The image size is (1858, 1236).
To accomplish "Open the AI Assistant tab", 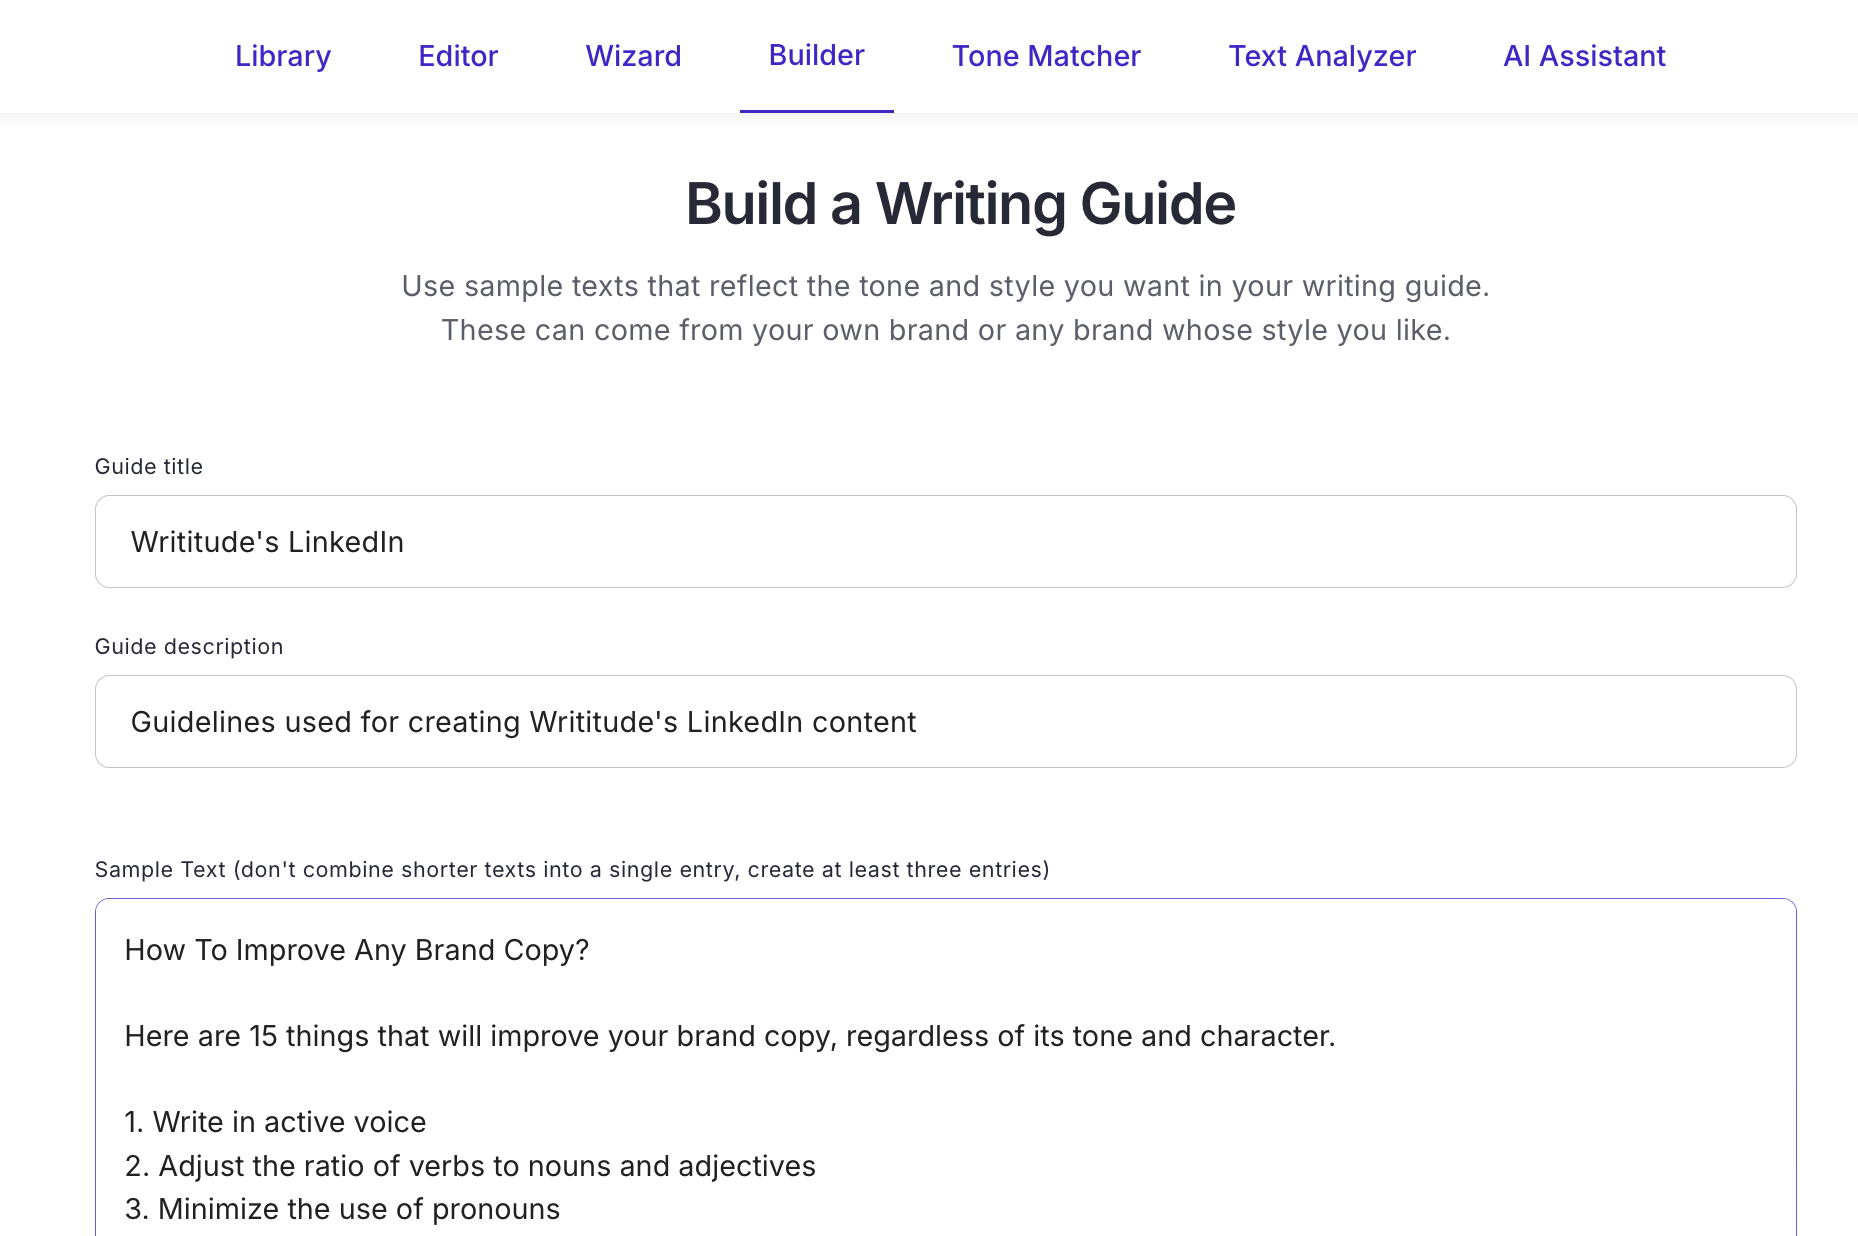I will 1584,56.
